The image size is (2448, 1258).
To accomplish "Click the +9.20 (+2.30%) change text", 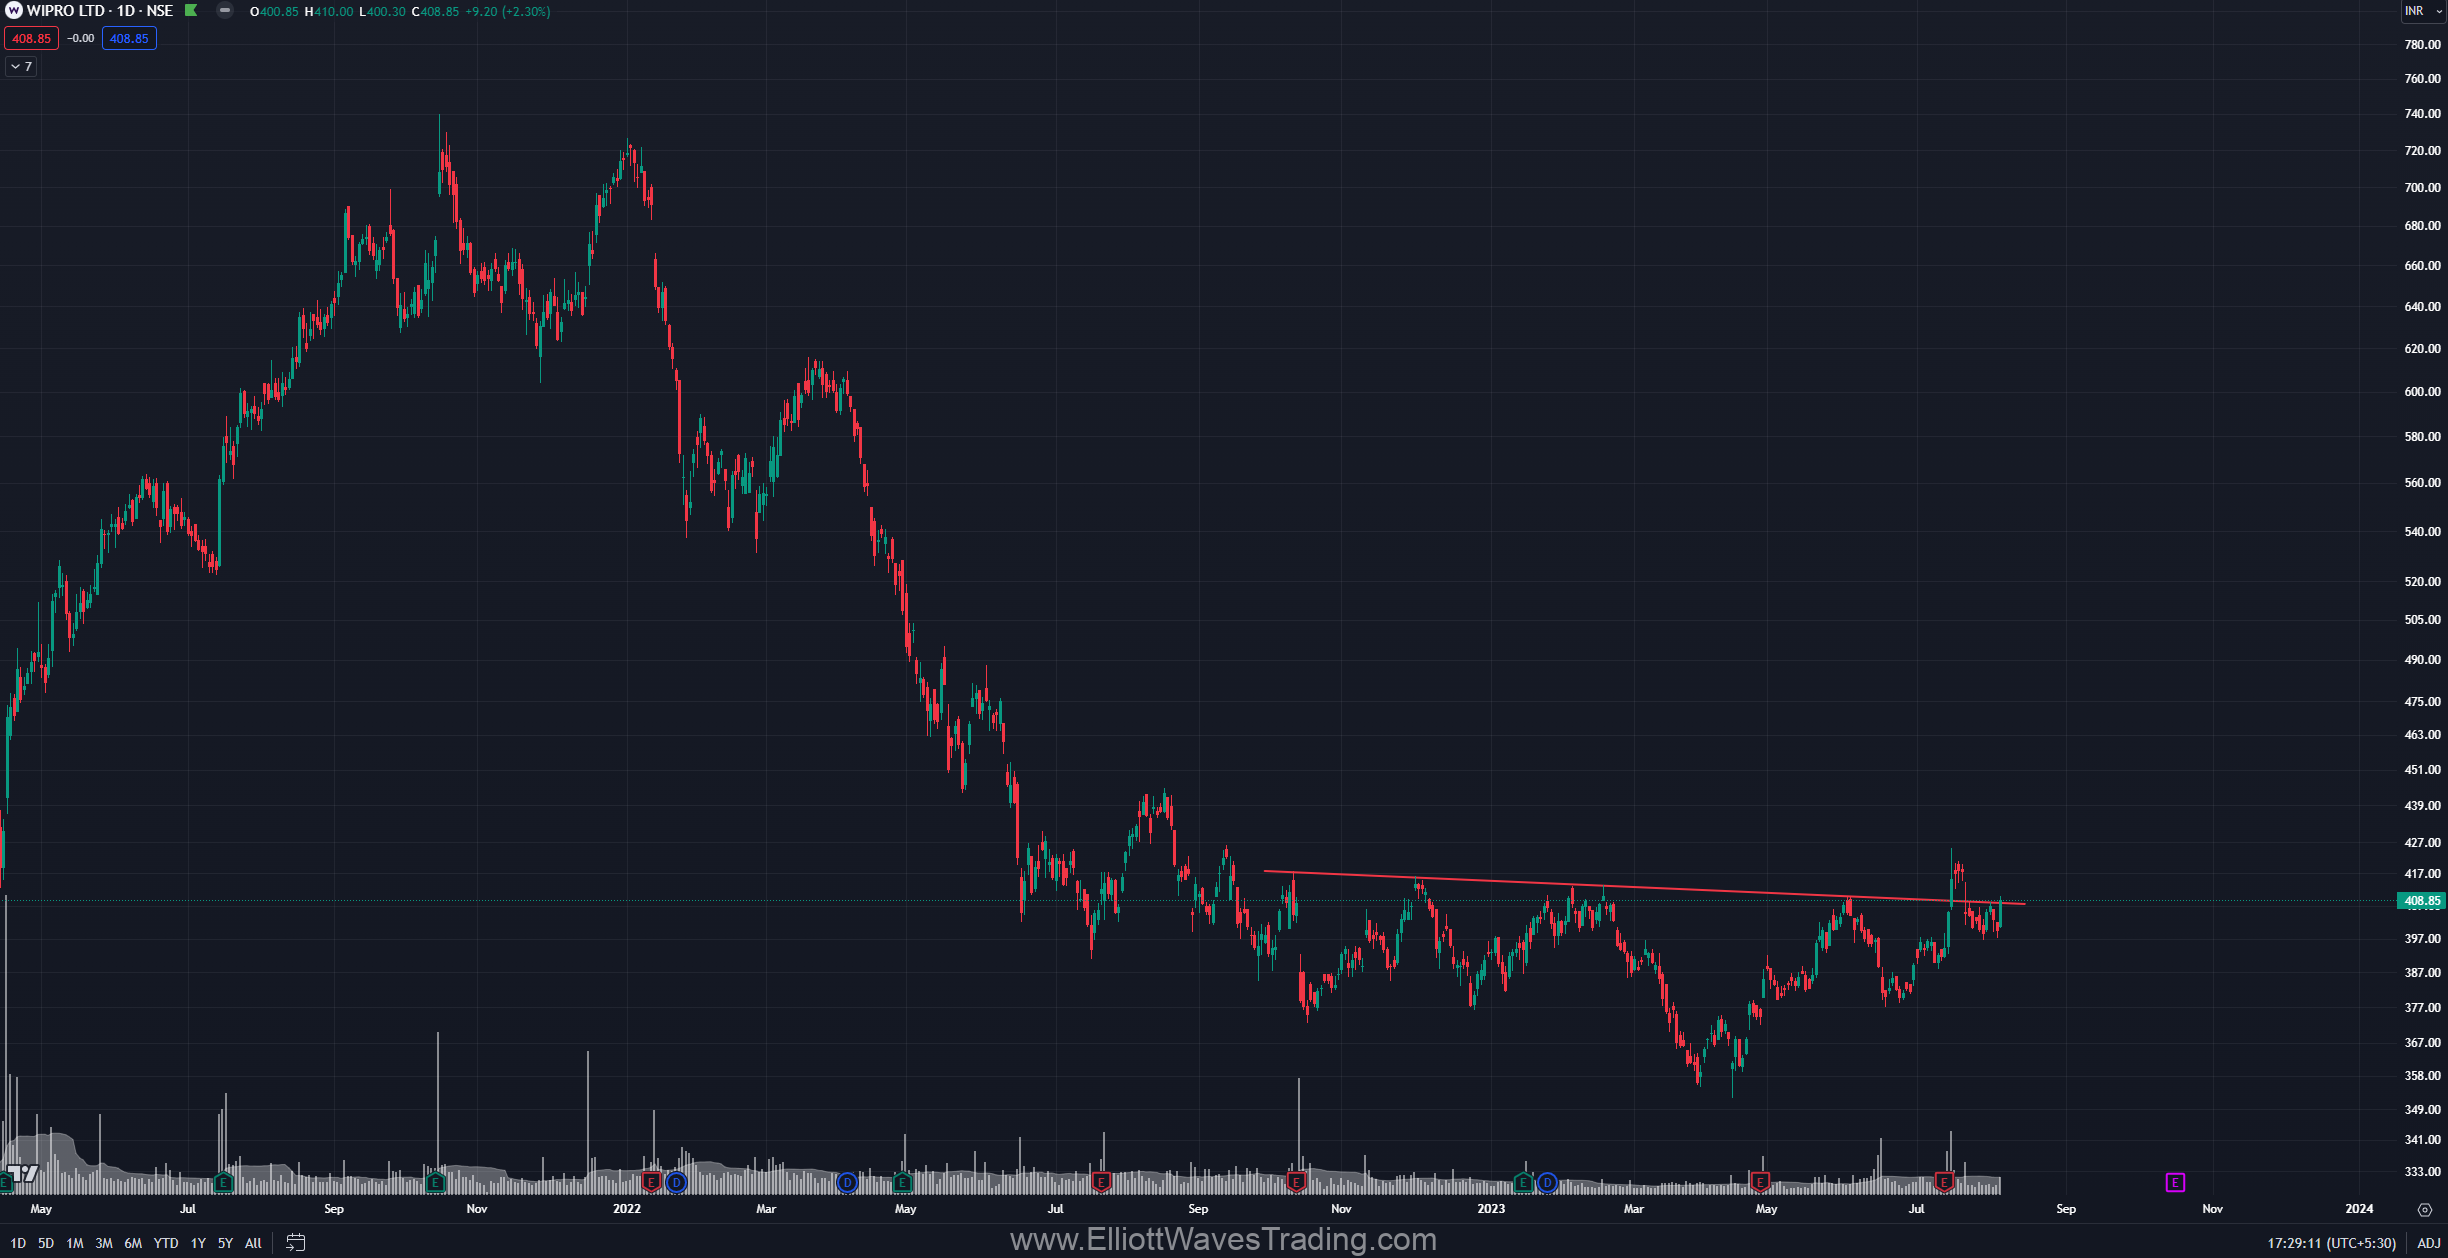I will (507, 11).
